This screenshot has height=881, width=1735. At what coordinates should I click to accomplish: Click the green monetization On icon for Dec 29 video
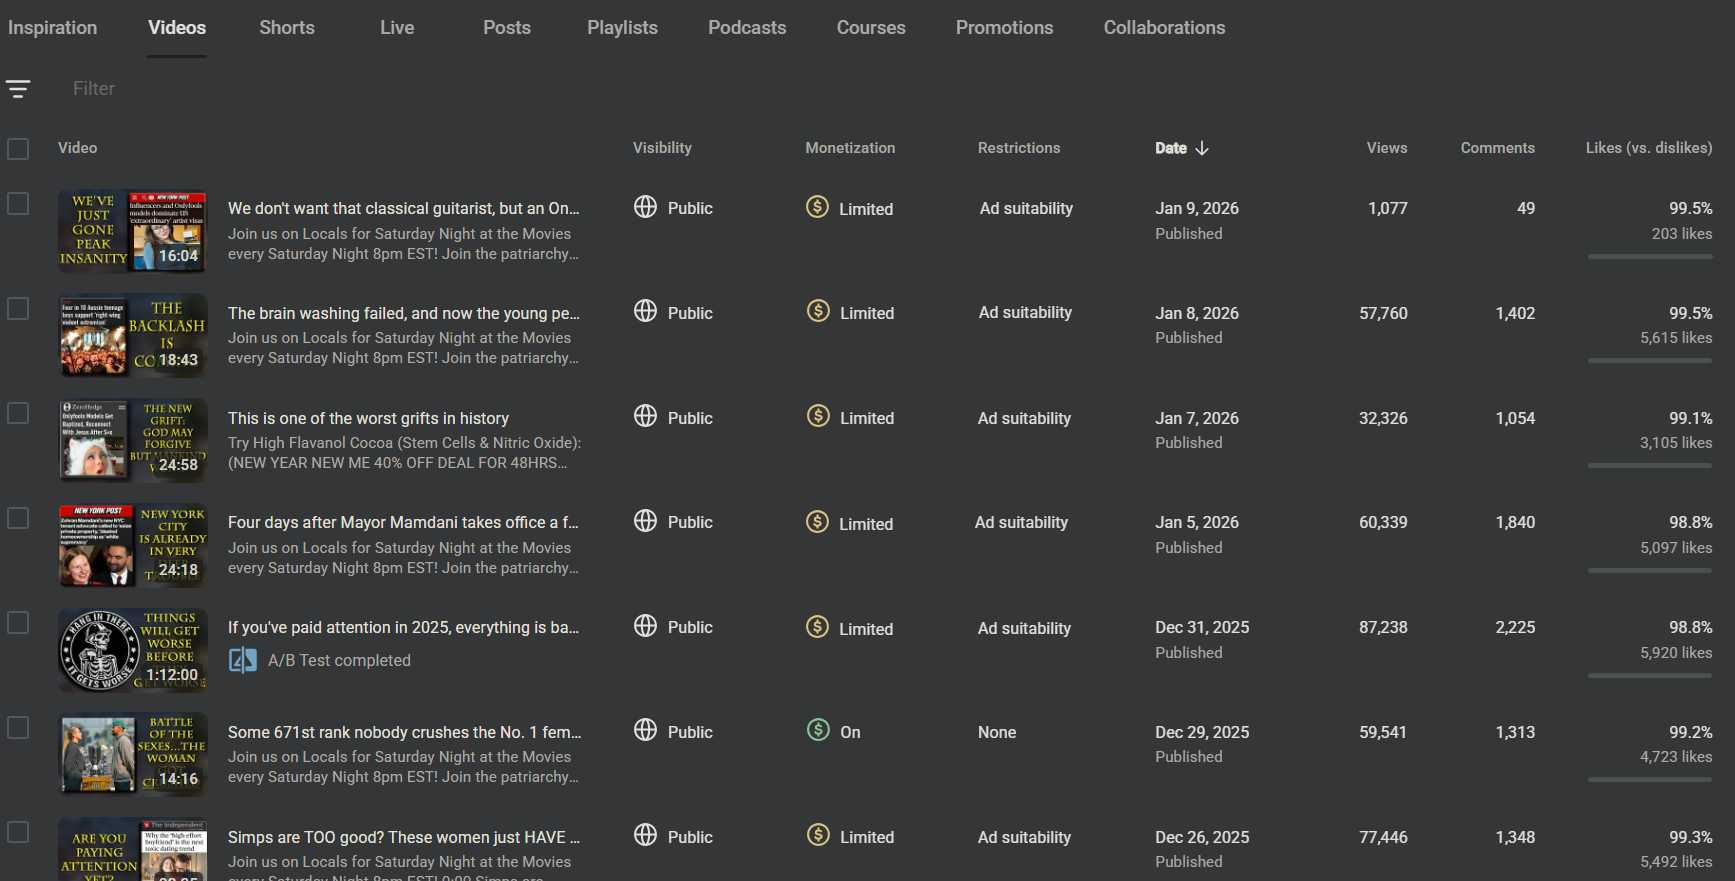818,730
